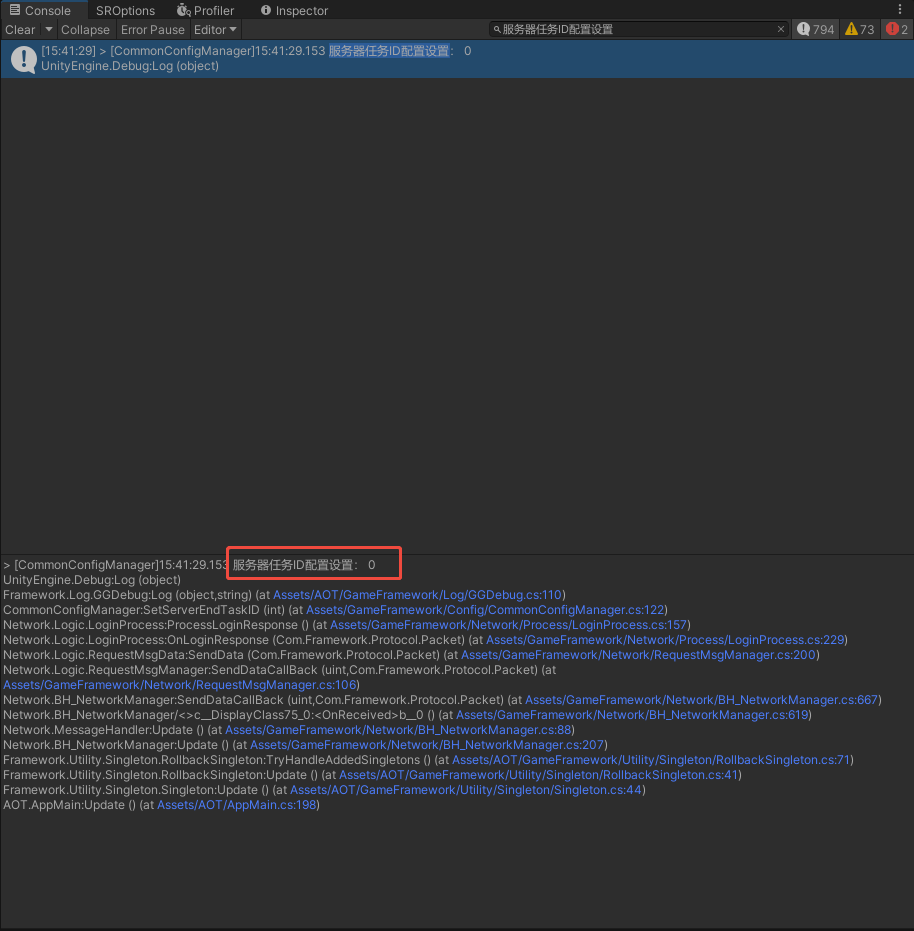Viewport: 914px width, 931px height.
Task: Open the Console window options kebab menu
Action: pos(900,10)
